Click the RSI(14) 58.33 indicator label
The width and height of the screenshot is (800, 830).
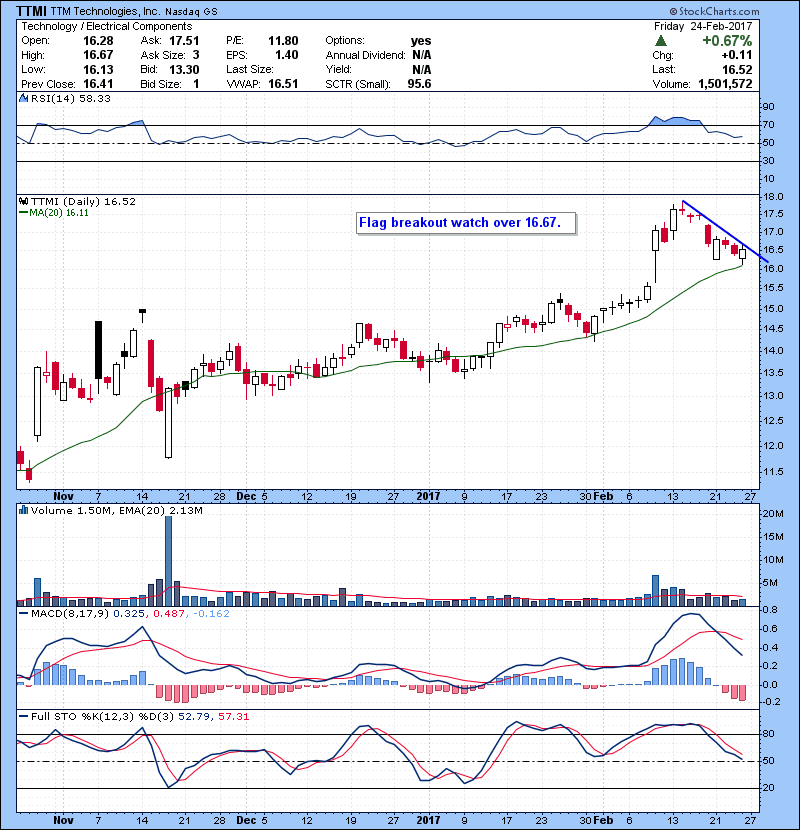click(70, 98)
